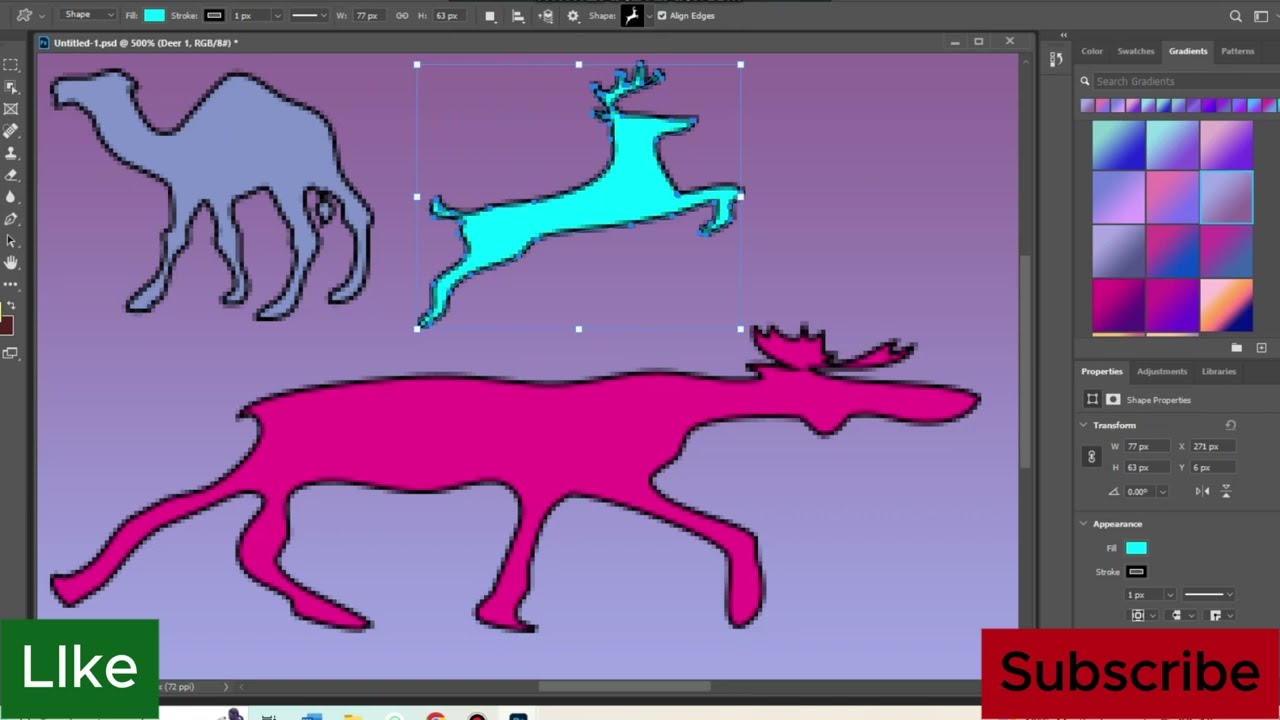Toggle Align Edges checkbox
Screen dimensions: 1280x720
[x=662, y=16]
